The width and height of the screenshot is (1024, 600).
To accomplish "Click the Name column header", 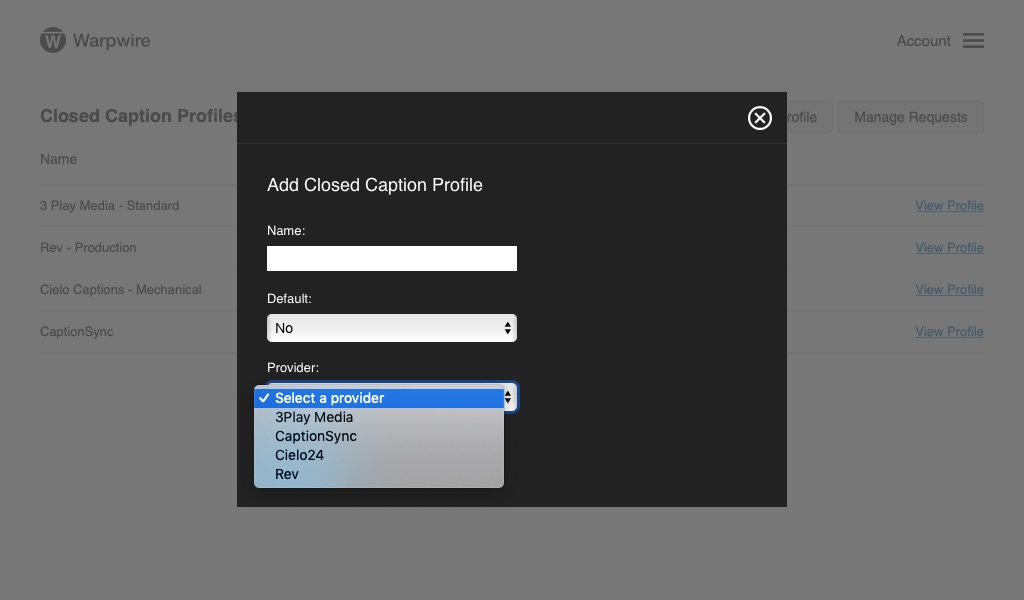I will [58, 159].
